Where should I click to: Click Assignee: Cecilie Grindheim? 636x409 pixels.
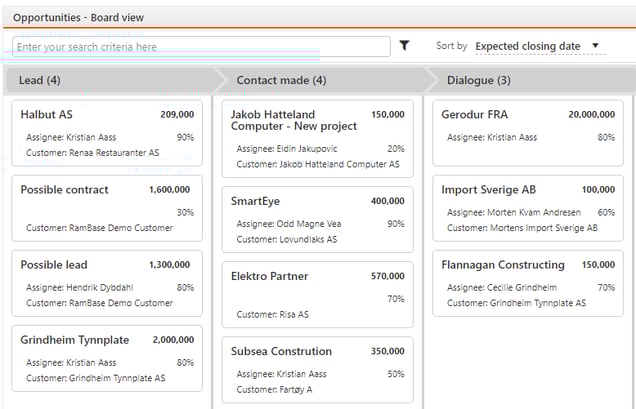click(502, 288)
